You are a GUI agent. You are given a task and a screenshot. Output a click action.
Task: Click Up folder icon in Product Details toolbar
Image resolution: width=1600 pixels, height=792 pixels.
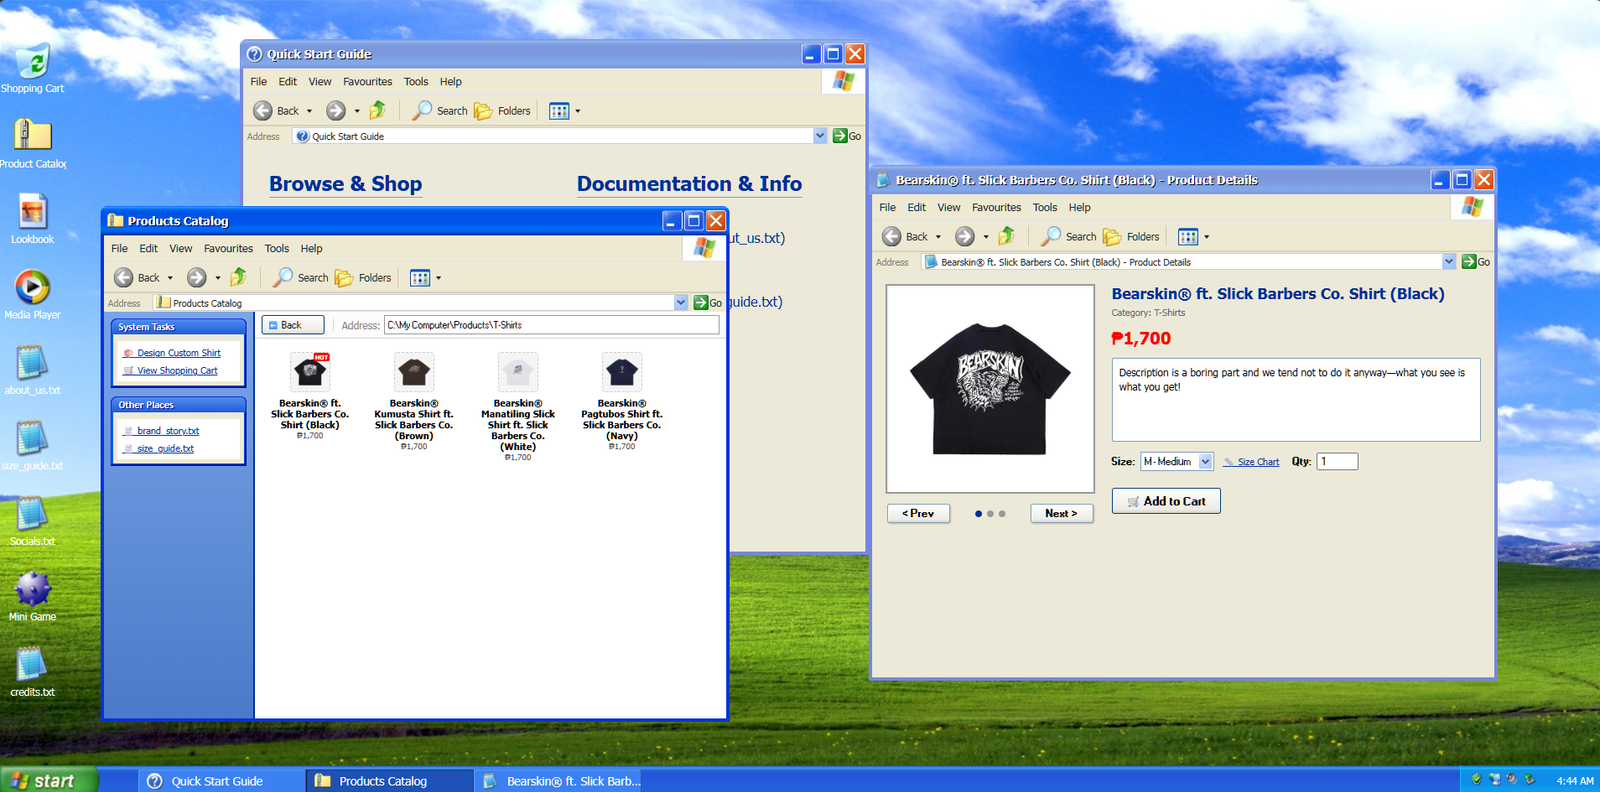pos(1007,236)
